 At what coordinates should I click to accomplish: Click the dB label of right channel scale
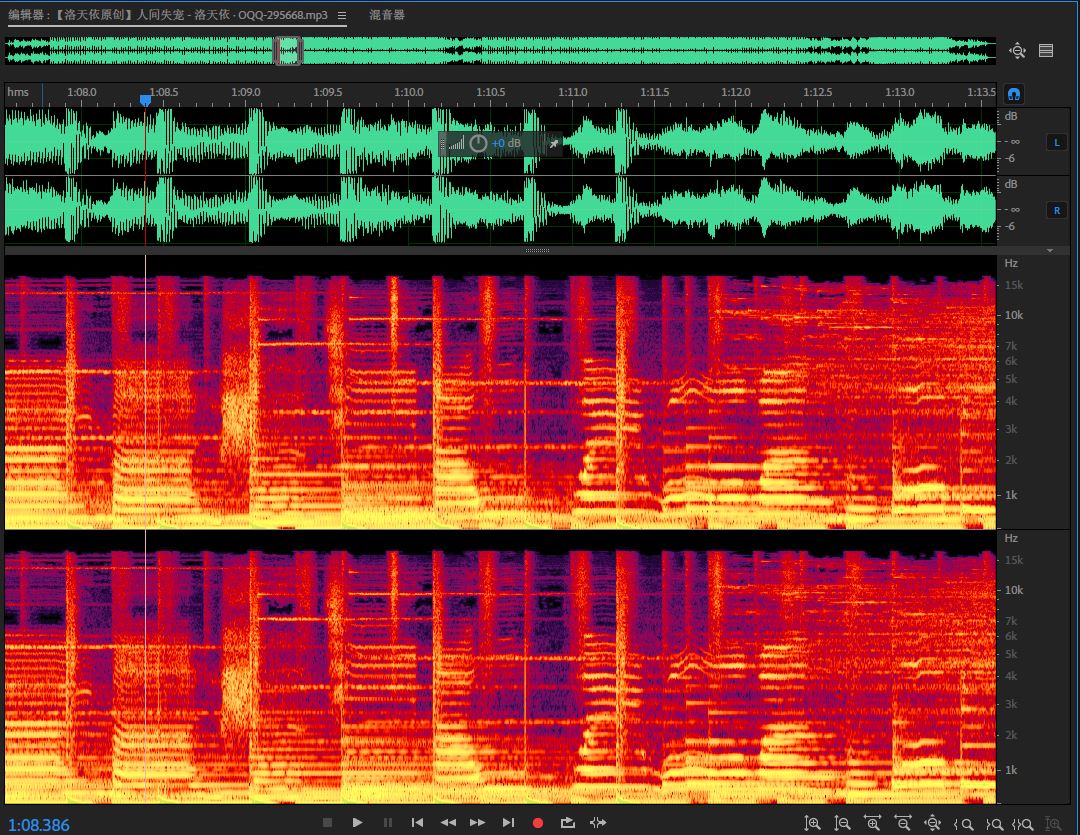click(1010, 185)
